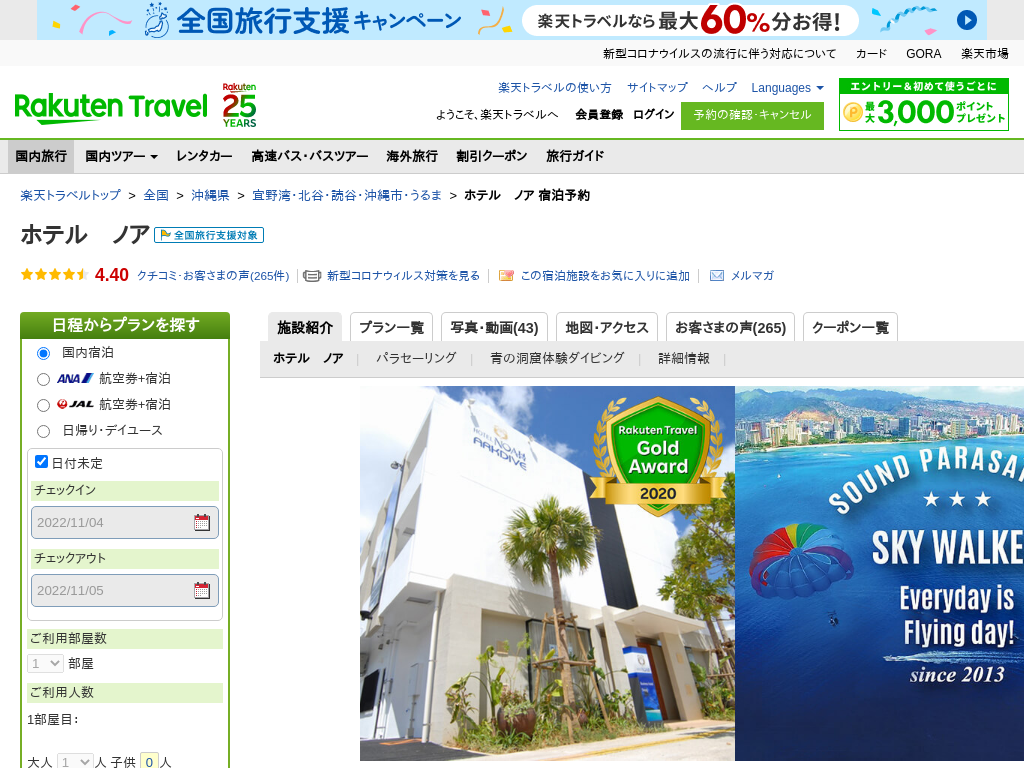This screenshot has width=1024, height=768.
Task: Open サイトマップ link
Action: [x=657, y=88]
